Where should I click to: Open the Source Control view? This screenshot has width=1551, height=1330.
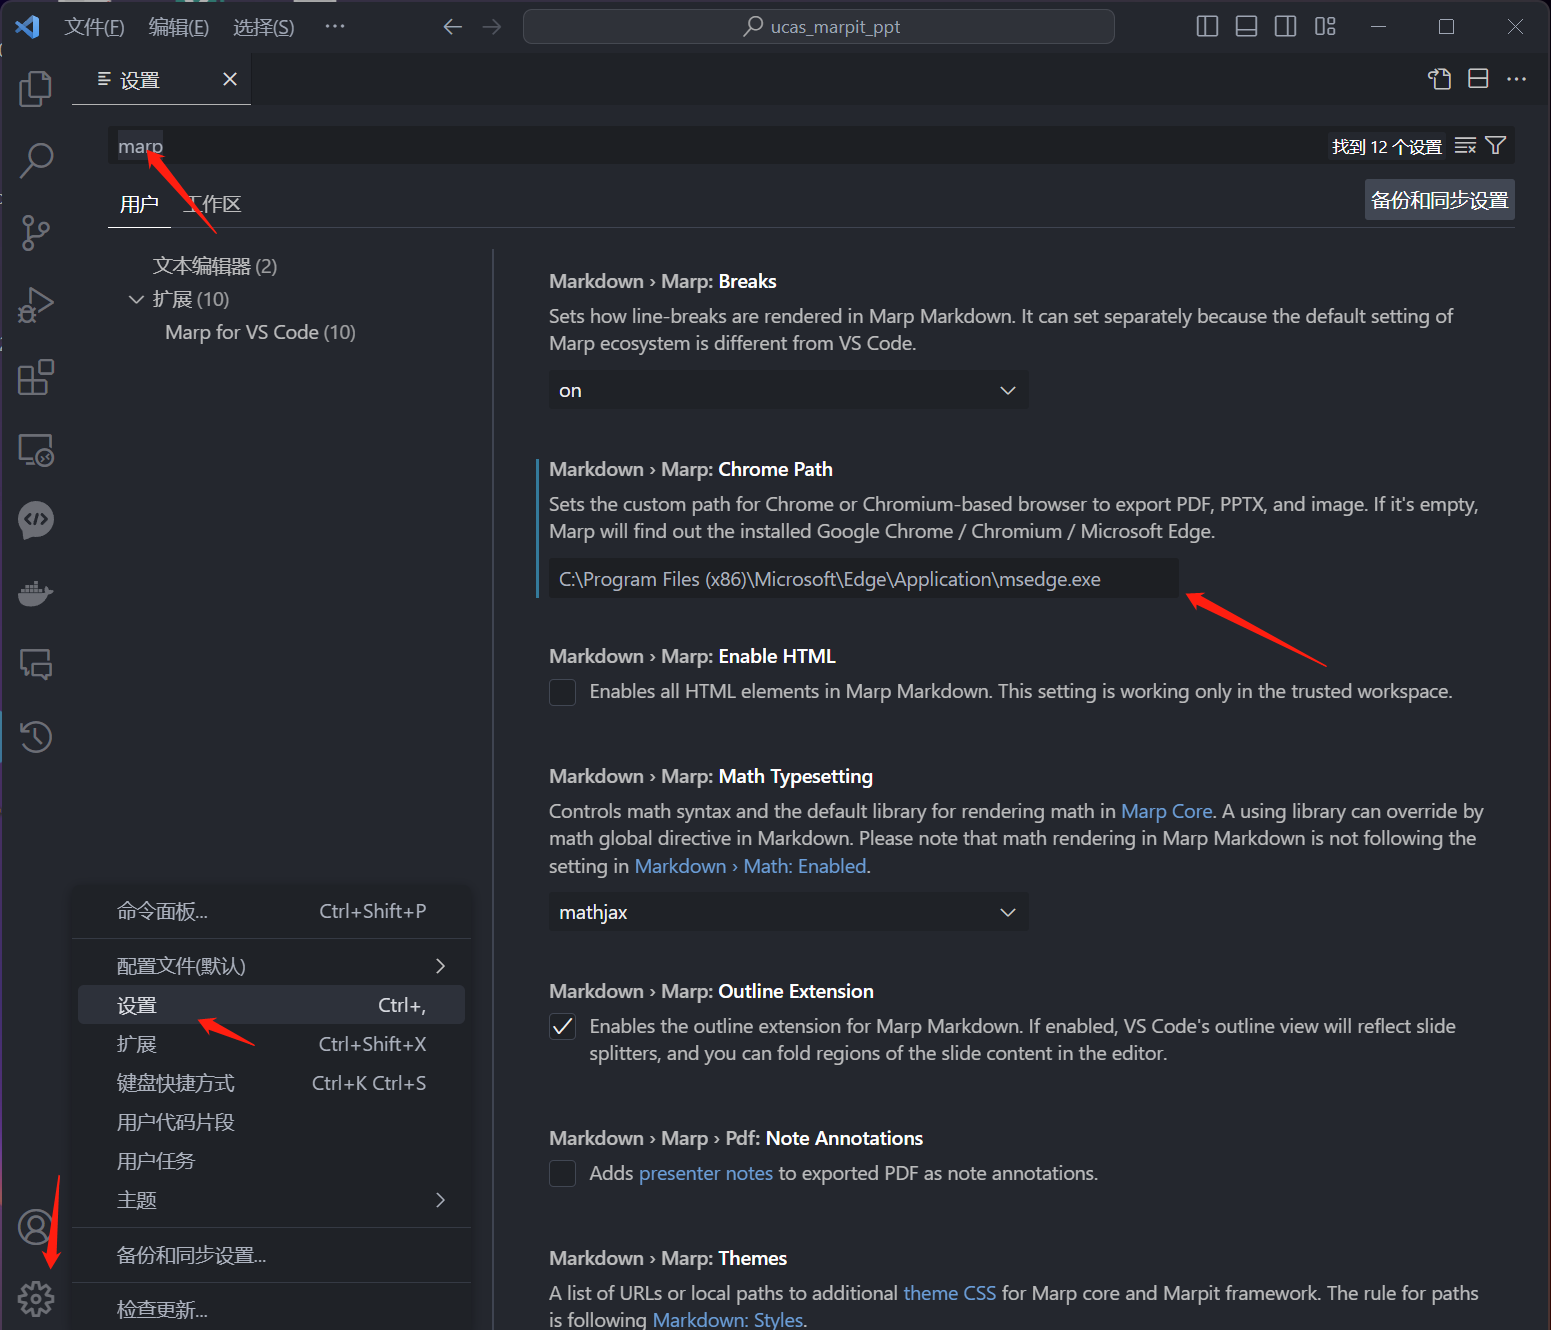36,232
